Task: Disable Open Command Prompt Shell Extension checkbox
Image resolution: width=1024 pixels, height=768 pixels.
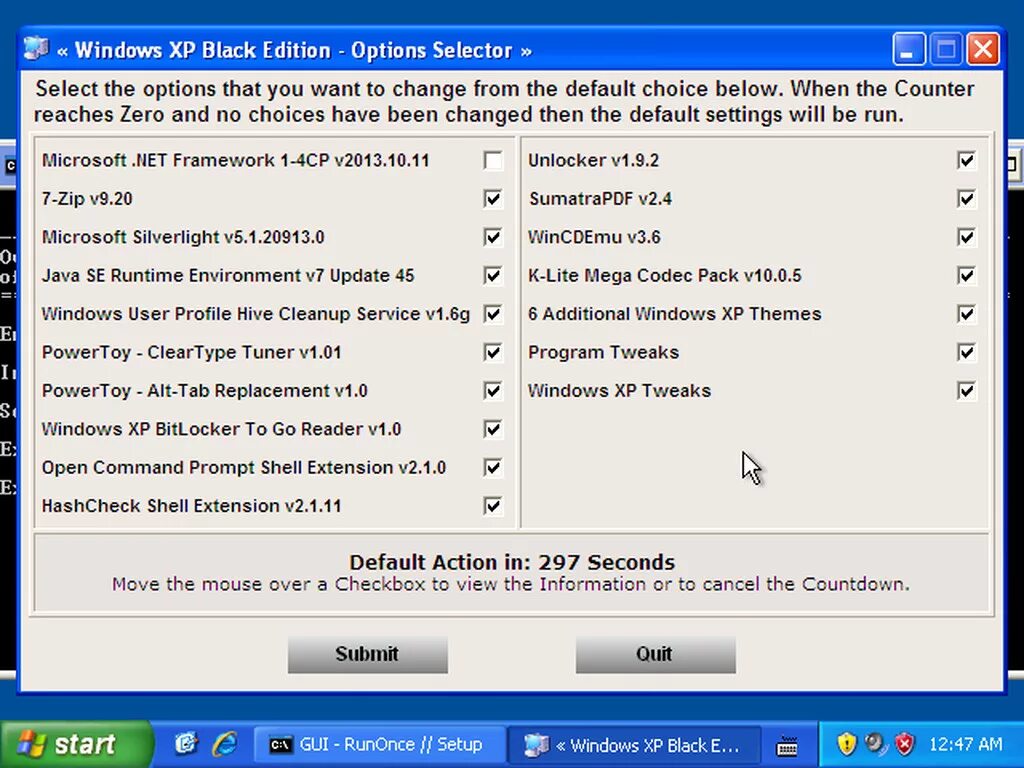Action: click(493, 468)
